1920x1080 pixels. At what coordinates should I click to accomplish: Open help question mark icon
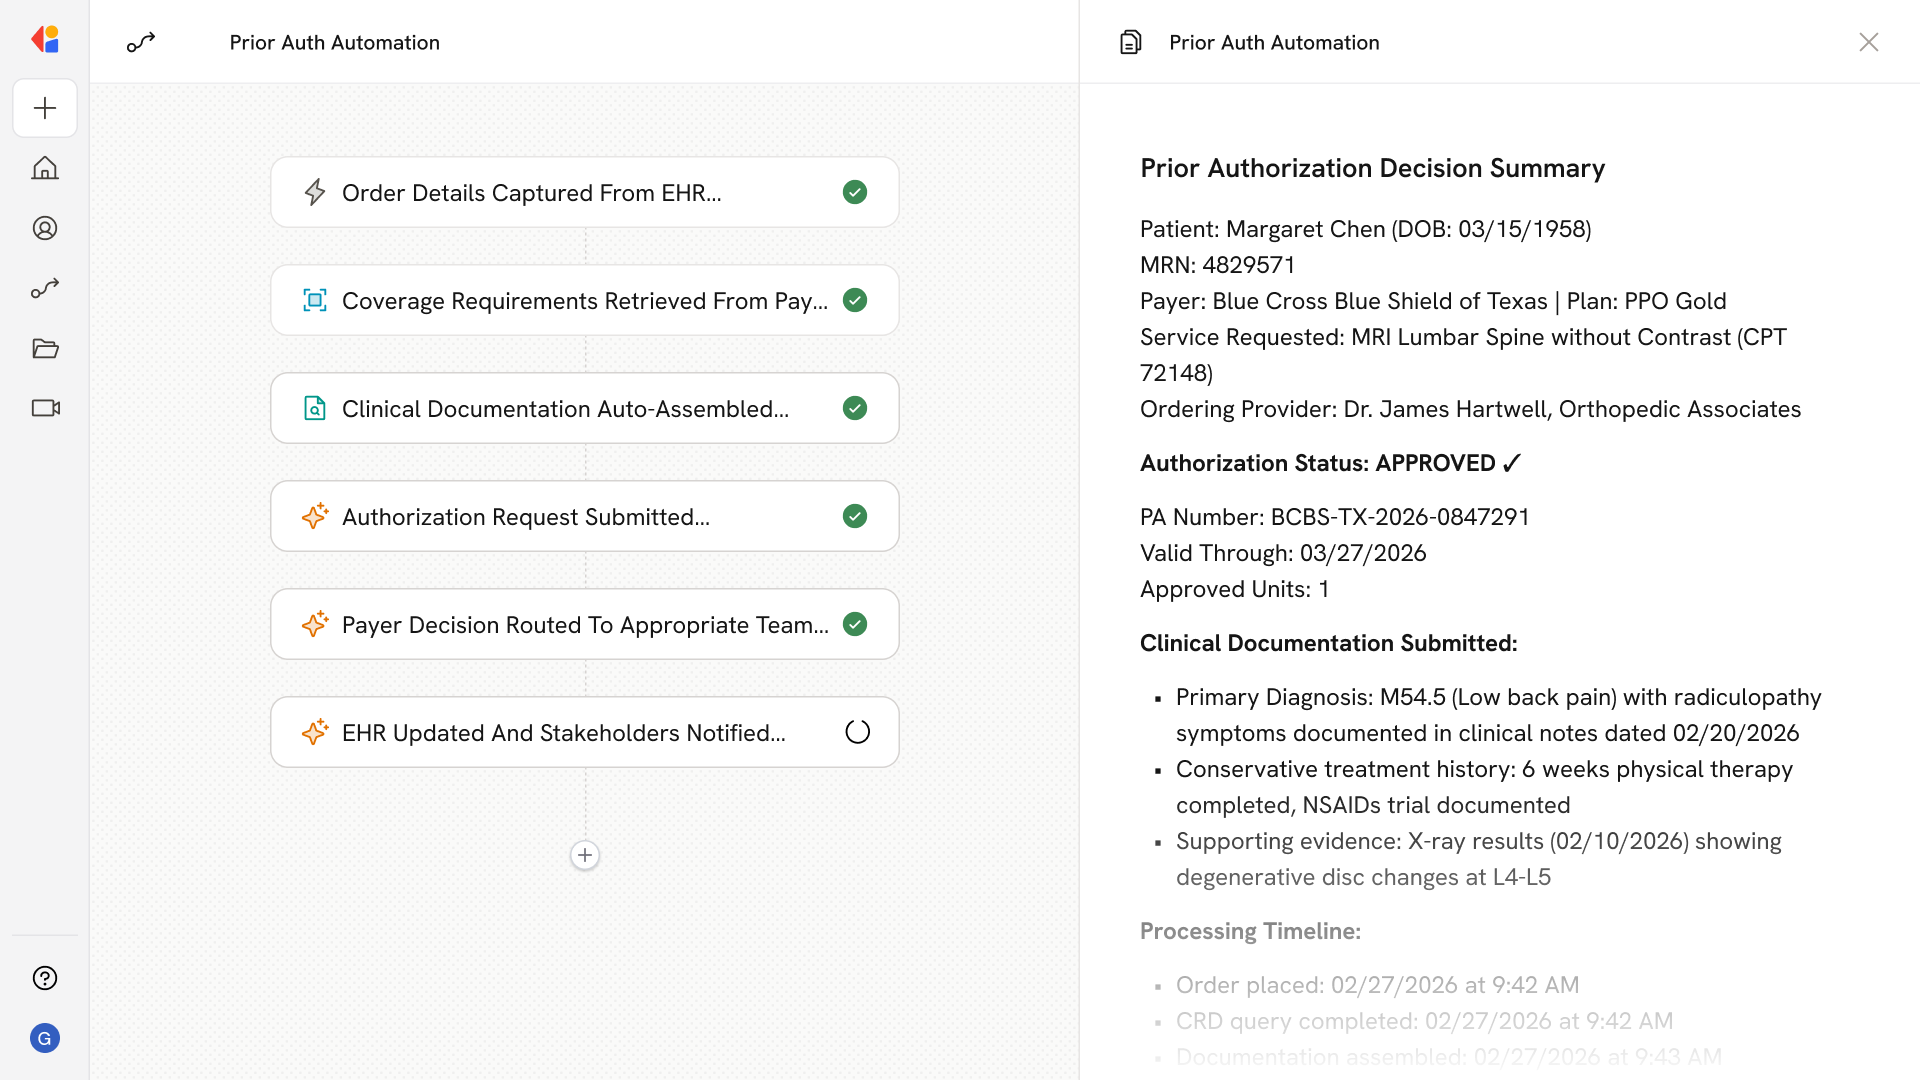[x=45, y=978]
